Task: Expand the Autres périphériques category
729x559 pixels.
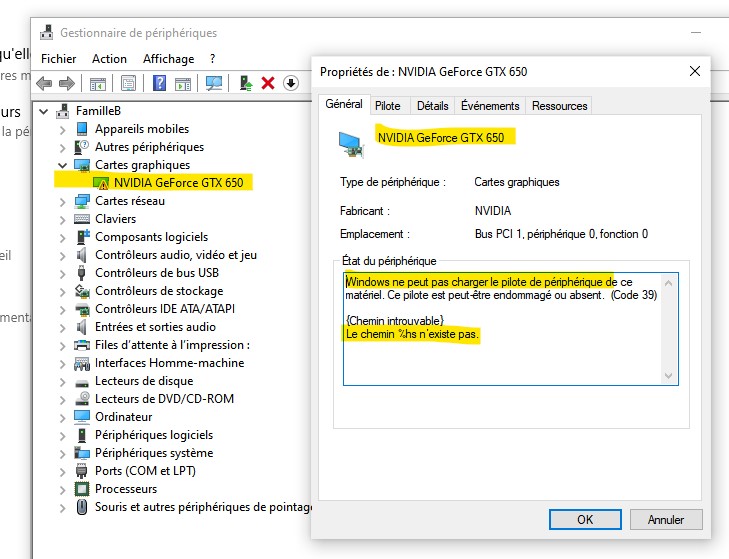Action: [x=62, y=147]
